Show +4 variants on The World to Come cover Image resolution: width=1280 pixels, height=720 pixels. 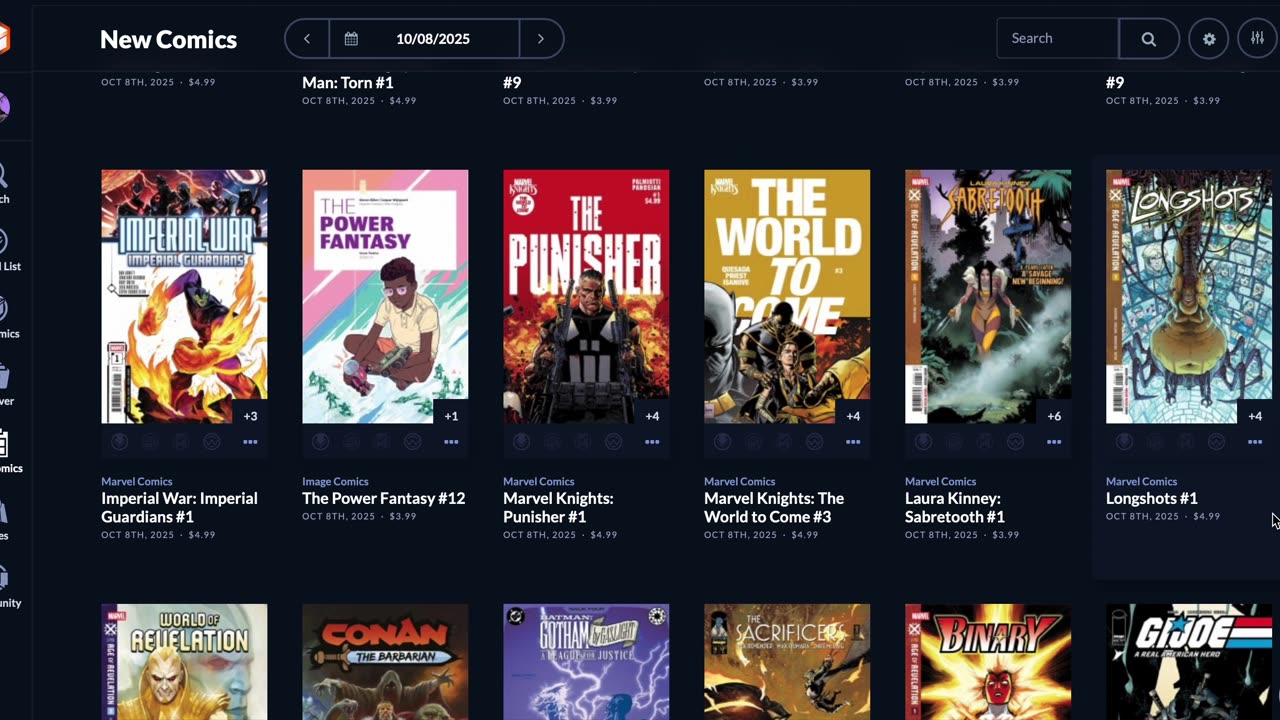853,416
